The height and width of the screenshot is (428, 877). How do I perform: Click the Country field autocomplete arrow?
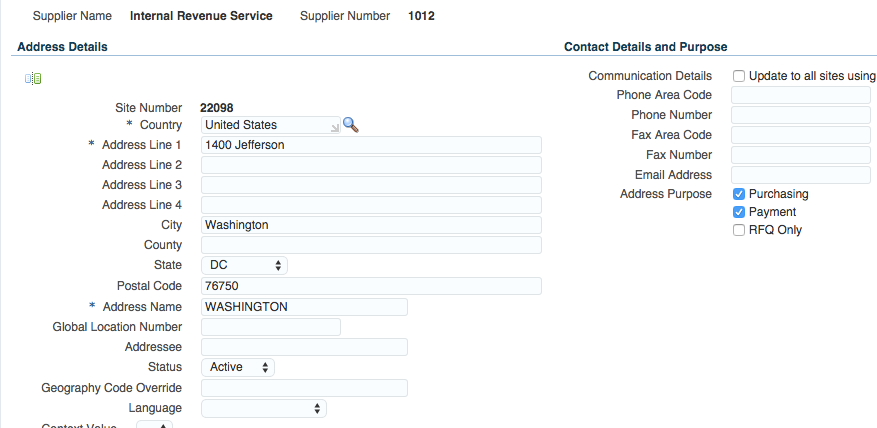[334, 128]
